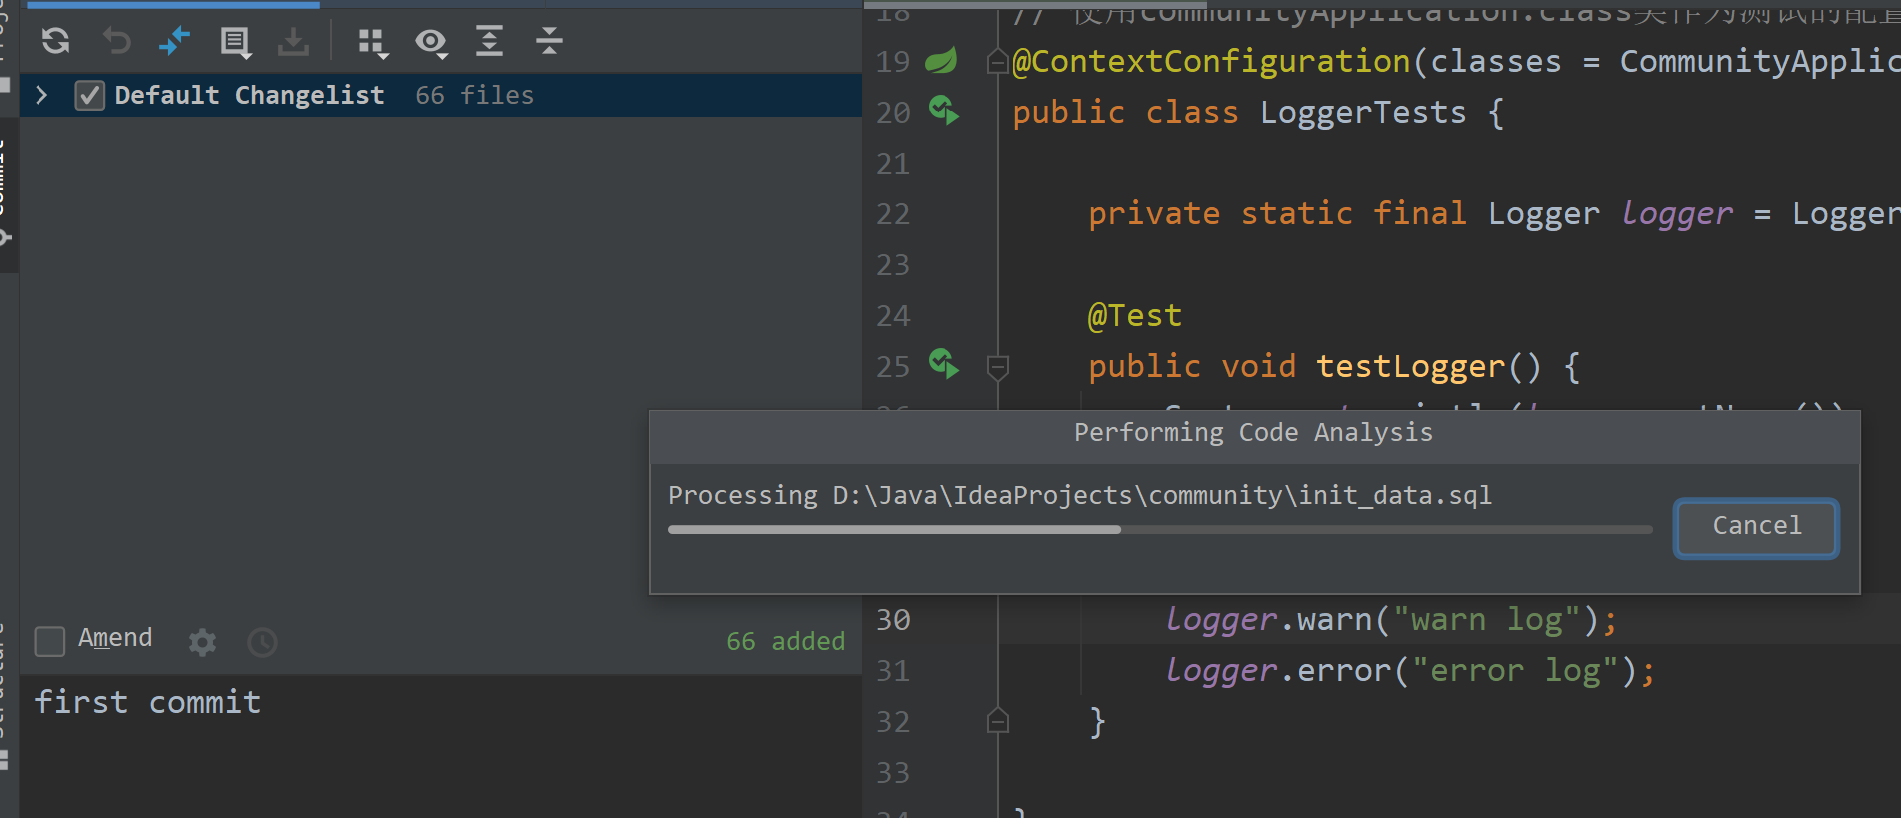
Task: Click the "error log" string literal
Action: click(1515, 671)
